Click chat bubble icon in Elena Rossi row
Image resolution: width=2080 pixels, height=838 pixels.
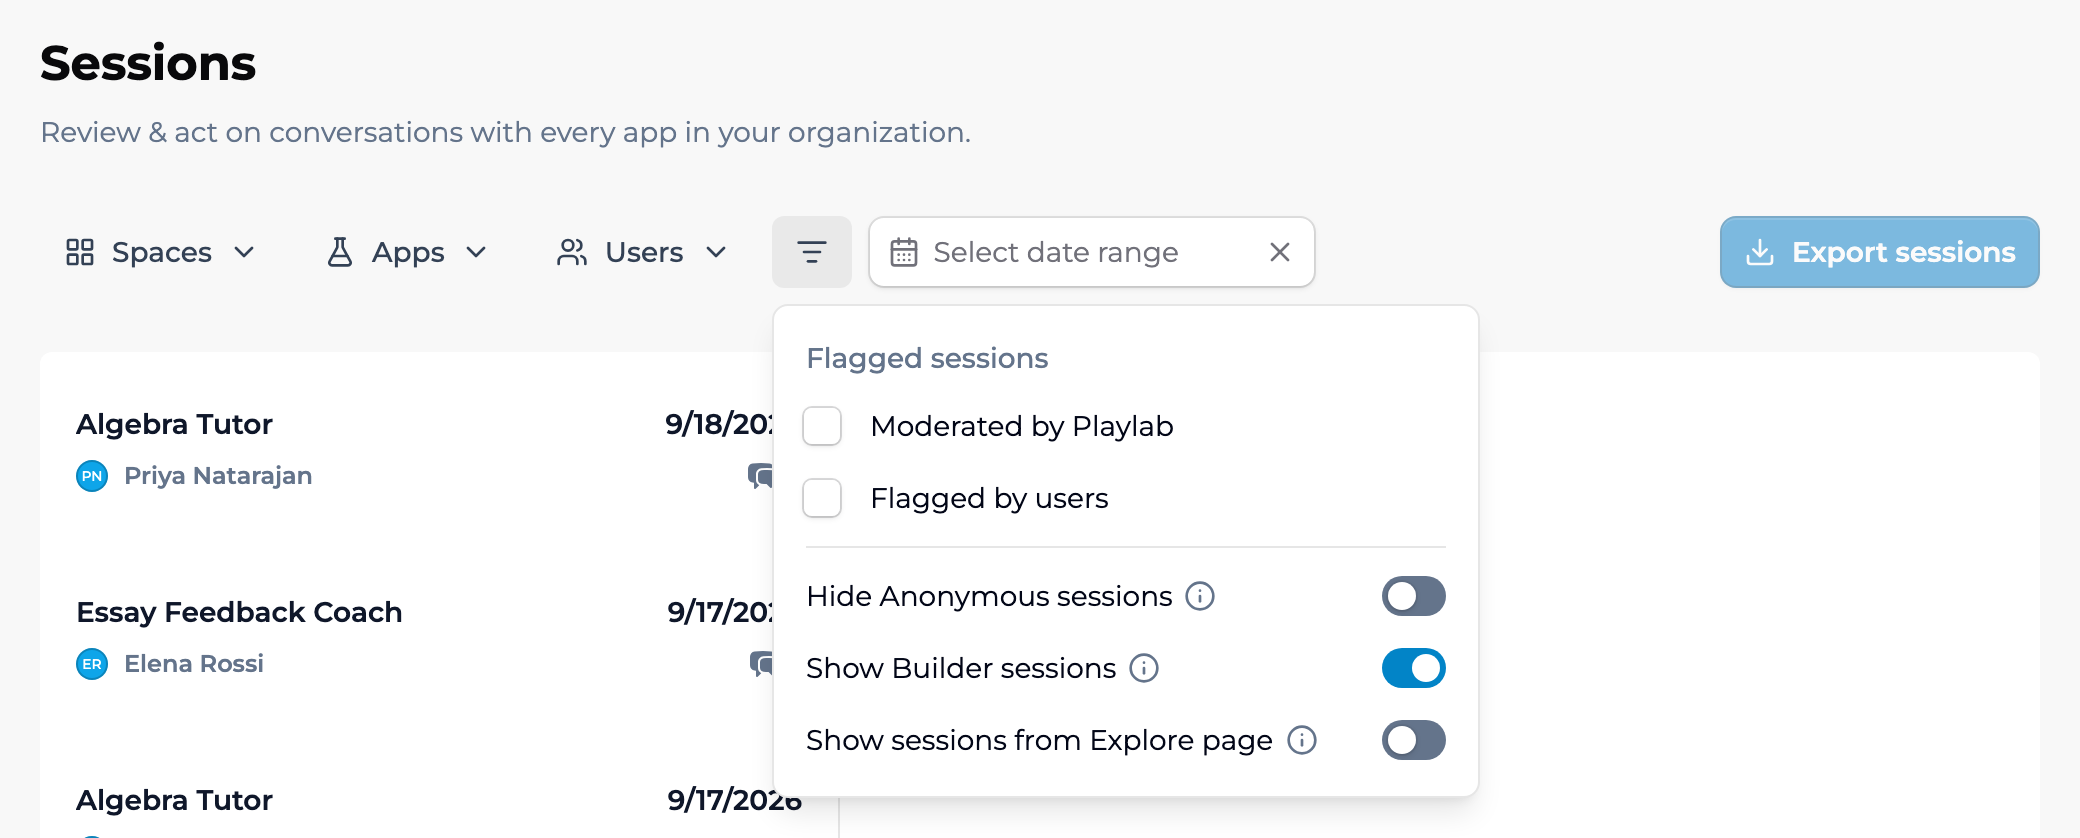pos(761,664)
